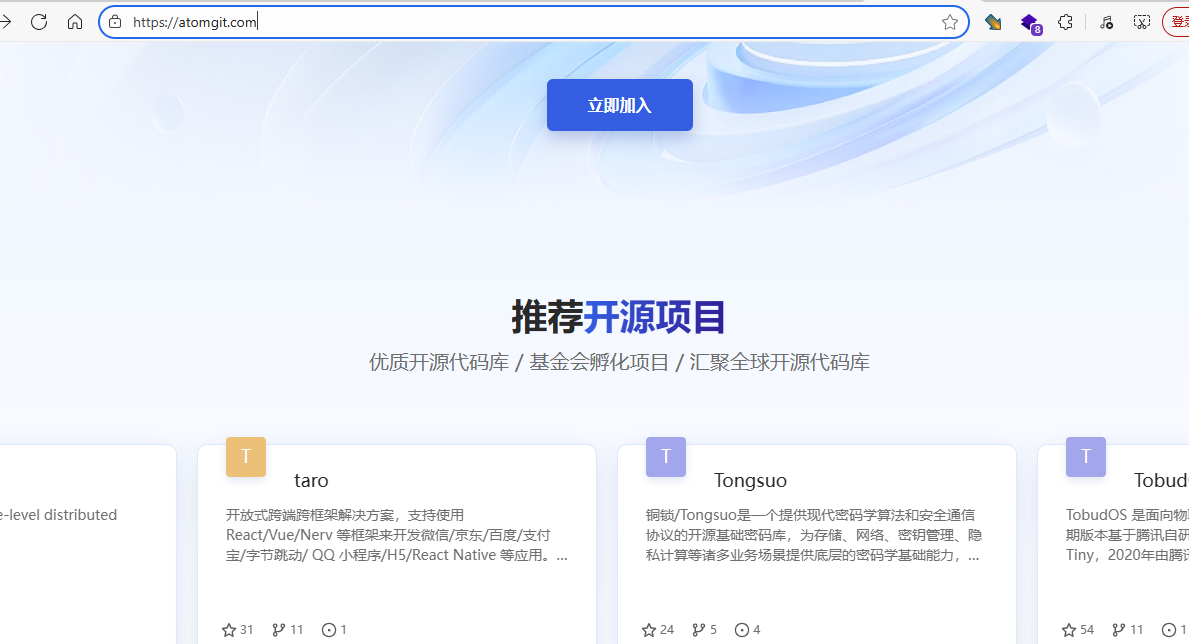Open music note toolbar icon
Image resolution: width=1189 pixels, height=644 pixels.
click(x=1106, y=22)
